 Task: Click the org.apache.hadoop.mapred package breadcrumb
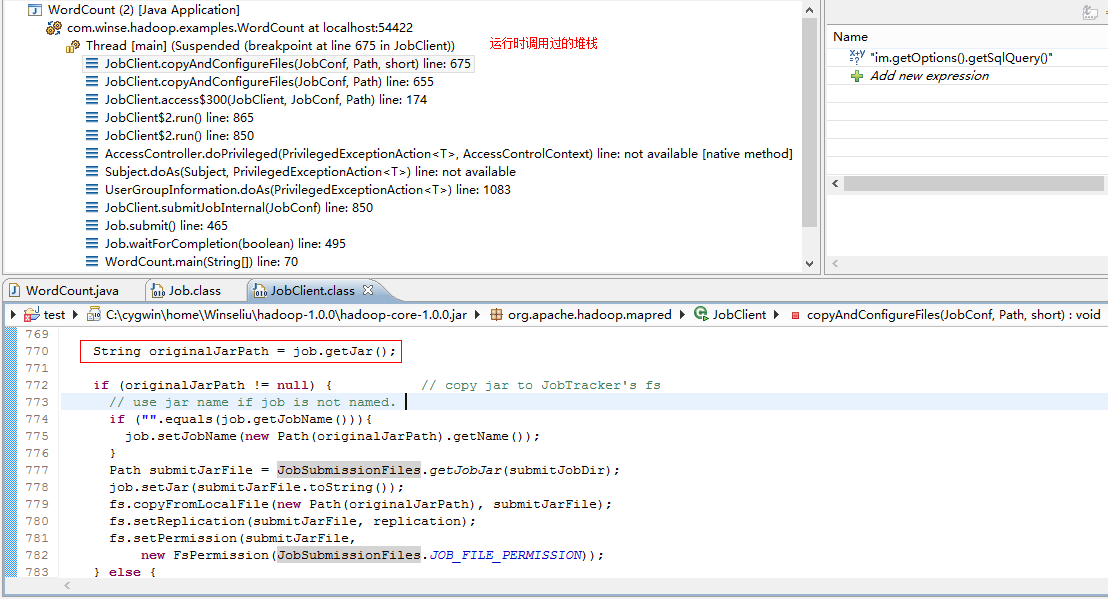pyautogui.click(x=589, y=315)
